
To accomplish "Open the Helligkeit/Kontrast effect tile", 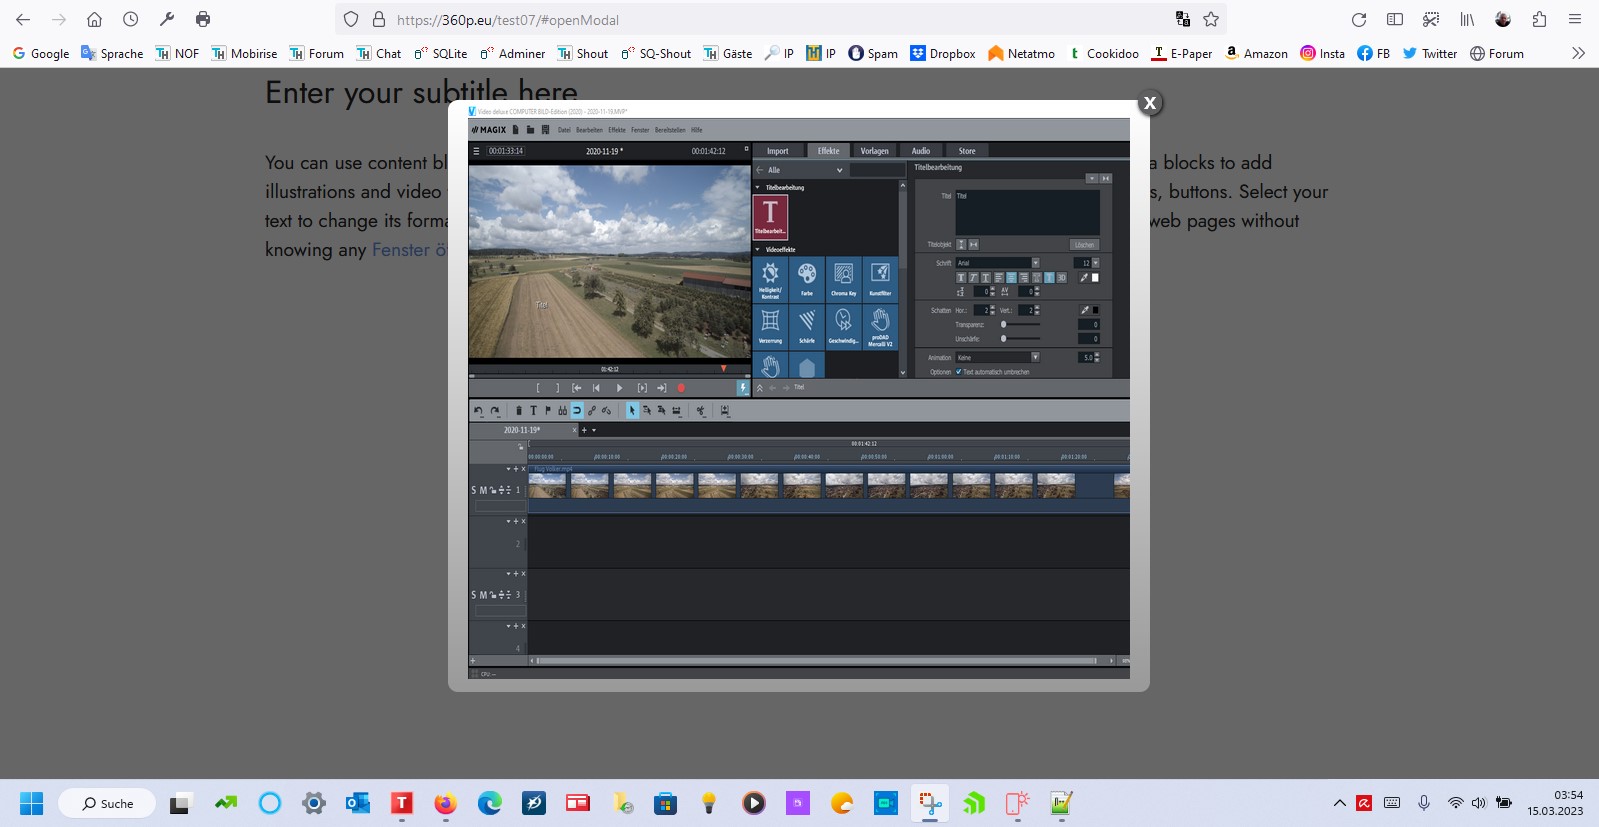I will [x=770, y=279].
